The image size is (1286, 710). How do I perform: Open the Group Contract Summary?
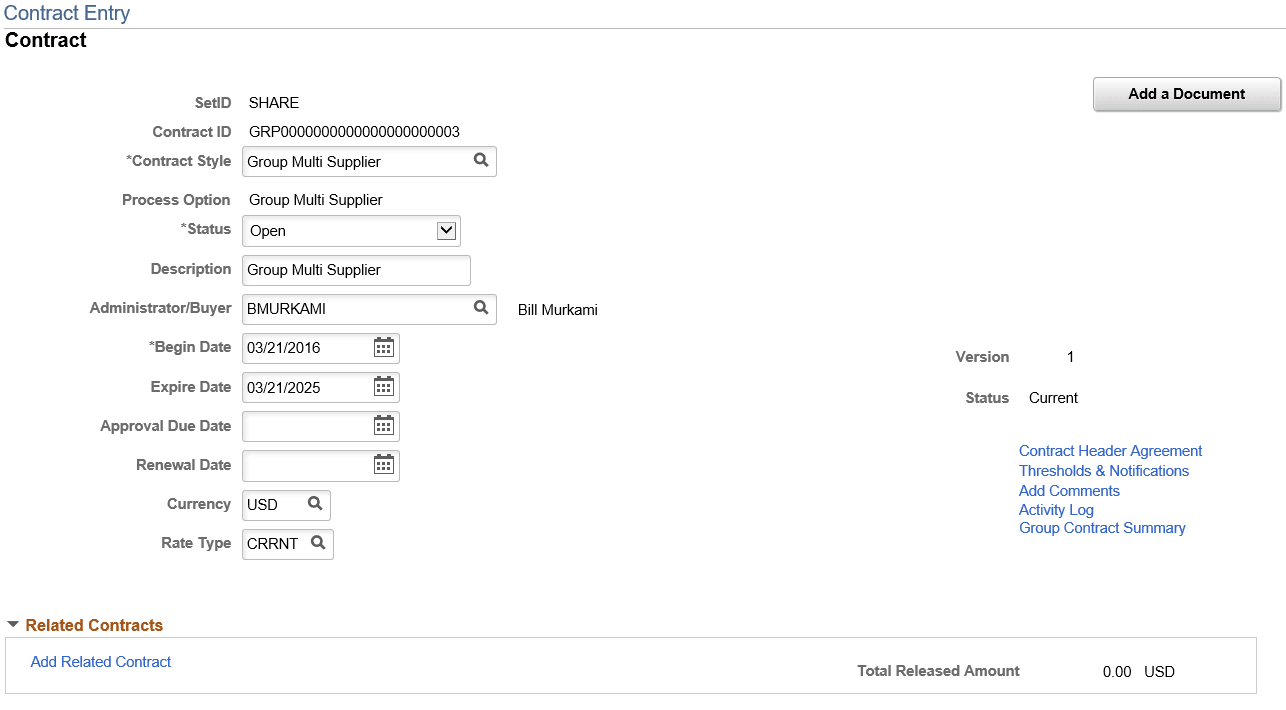1102,528
